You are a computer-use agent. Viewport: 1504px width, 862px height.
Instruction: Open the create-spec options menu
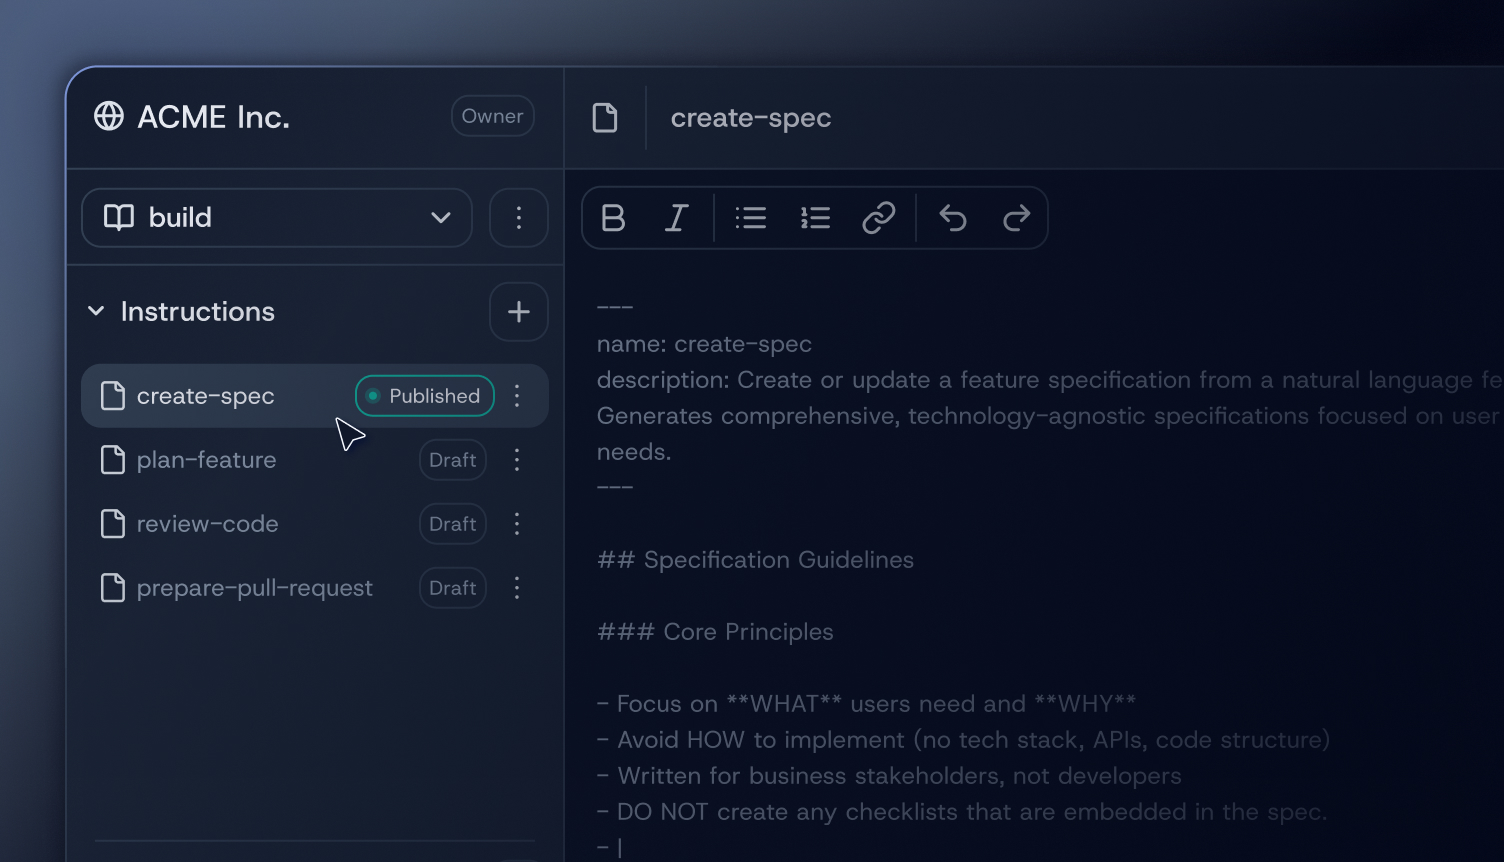pyautogui.click(x=517, y=396)
